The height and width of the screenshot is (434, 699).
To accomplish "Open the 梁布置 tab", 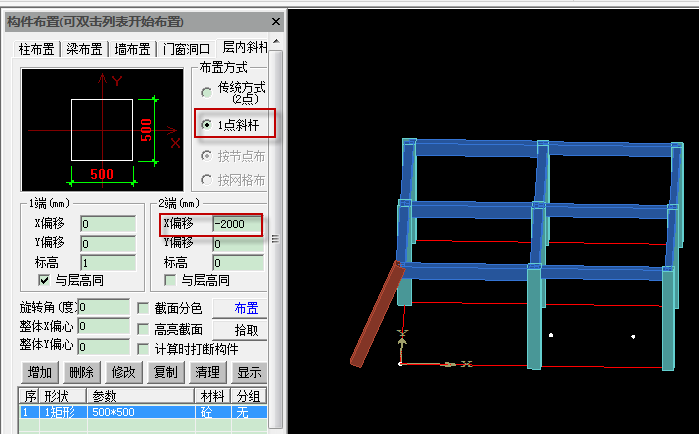I will 86,49.
